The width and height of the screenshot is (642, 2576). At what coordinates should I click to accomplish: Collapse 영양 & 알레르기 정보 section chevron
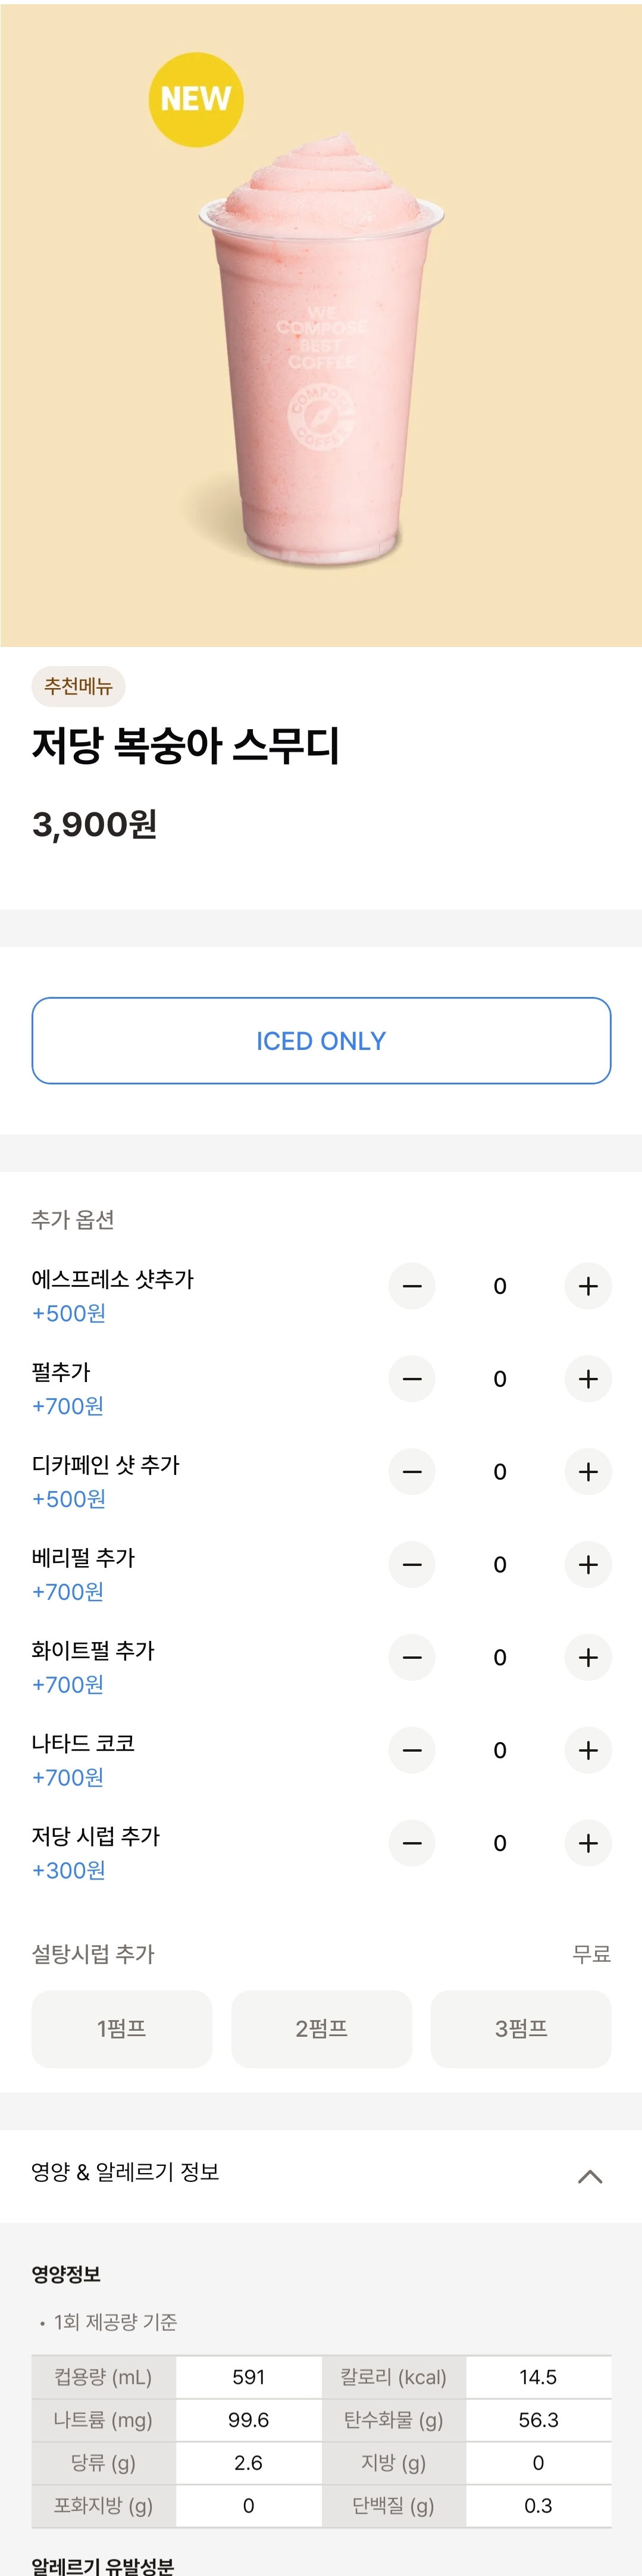coord(590,2177)
